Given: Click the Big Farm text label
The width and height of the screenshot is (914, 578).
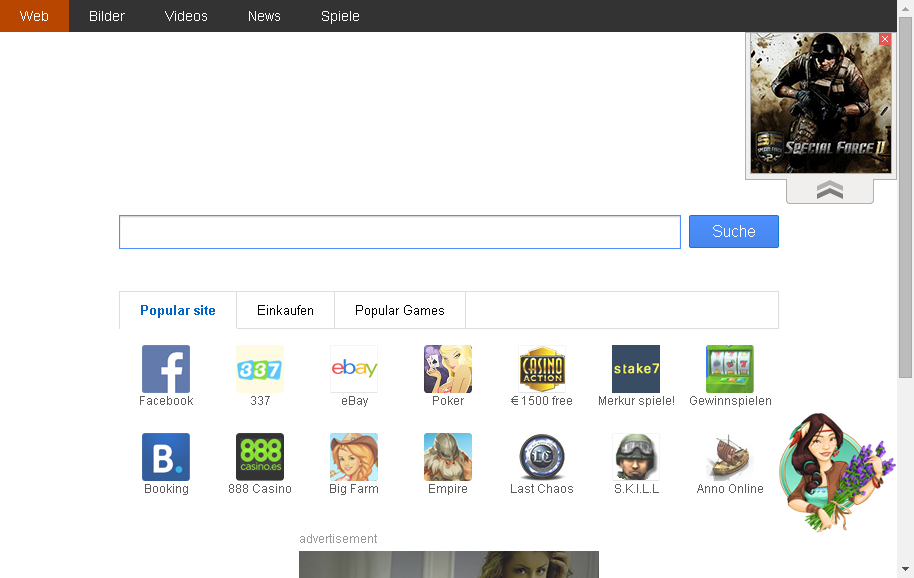Looking at the screenshot, I should point(354,489).
